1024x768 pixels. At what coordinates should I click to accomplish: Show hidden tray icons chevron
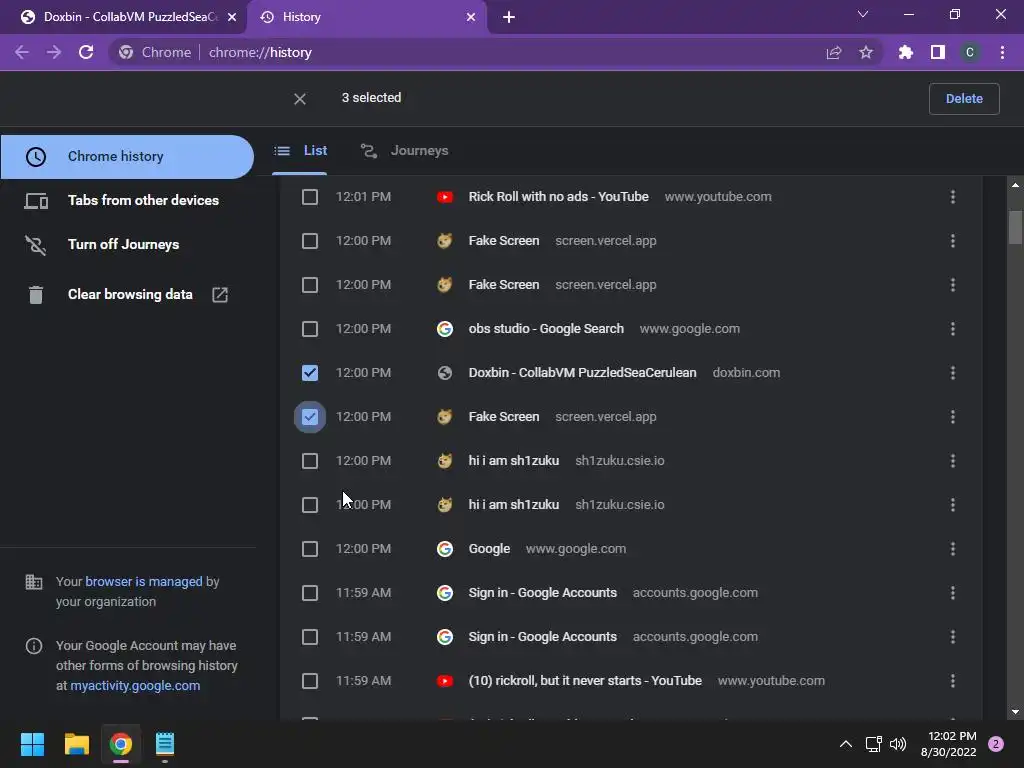[845, 744]
